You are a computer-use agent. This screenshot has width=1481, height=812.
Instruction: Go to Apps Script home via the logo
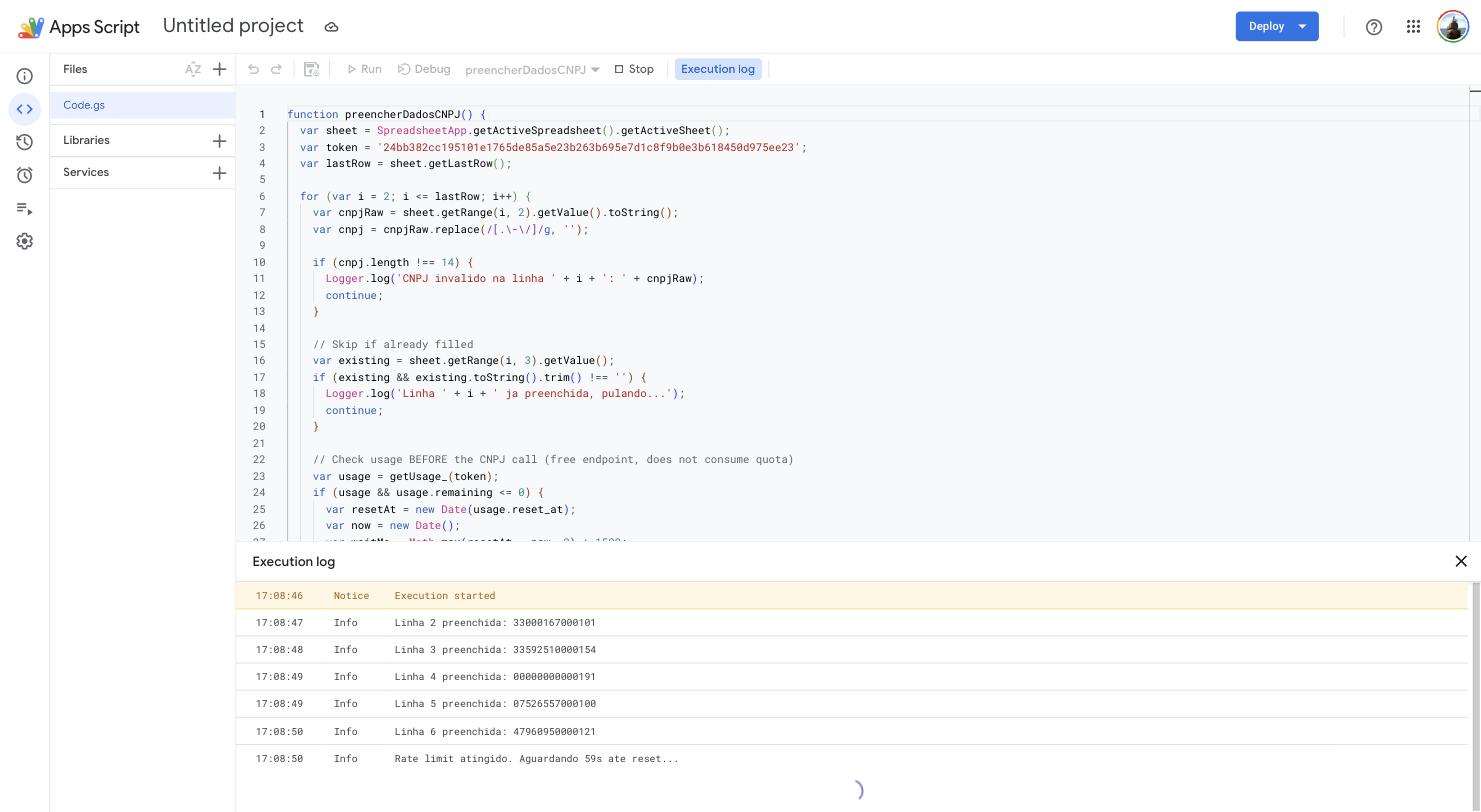(x=79, y=27)
